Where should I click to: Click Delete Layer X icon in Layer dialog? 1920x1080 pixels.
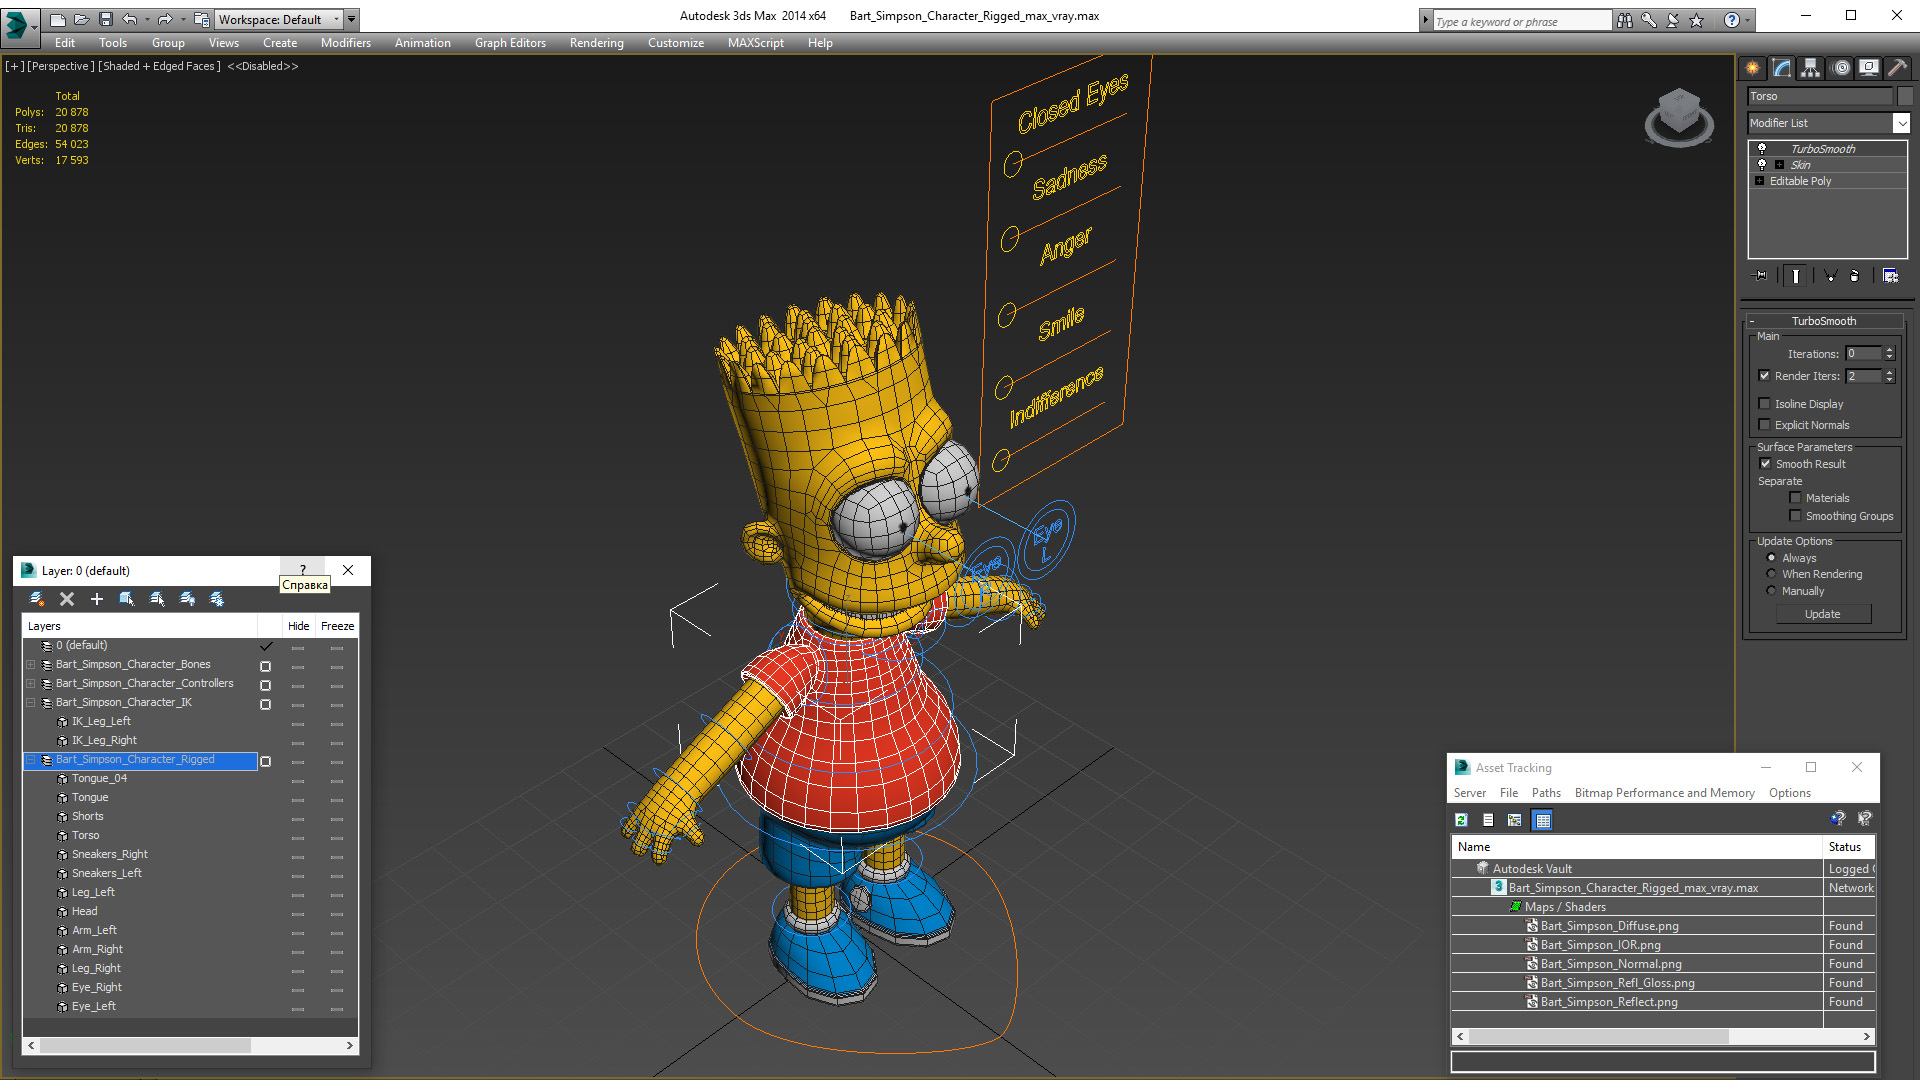click(x=67, y=599)
